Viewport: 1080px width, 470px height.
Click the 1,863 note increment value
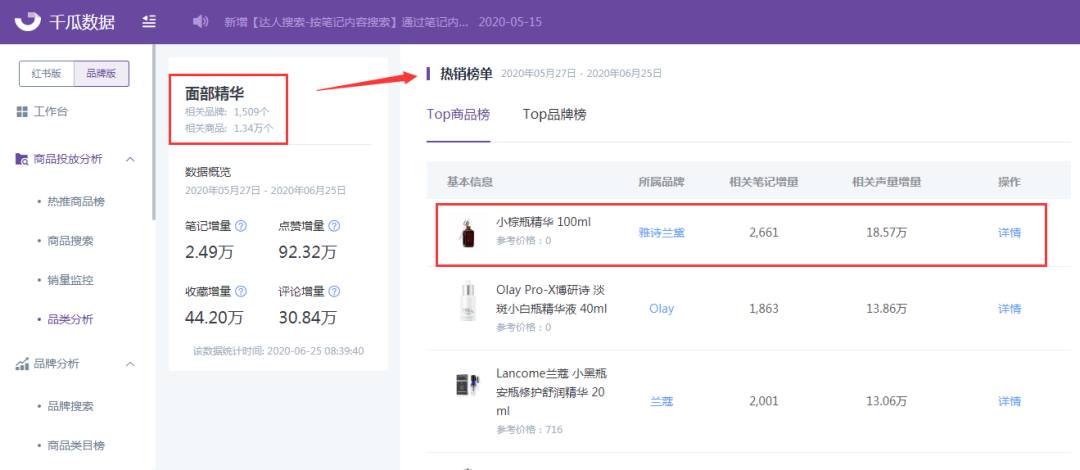[764, 308]
